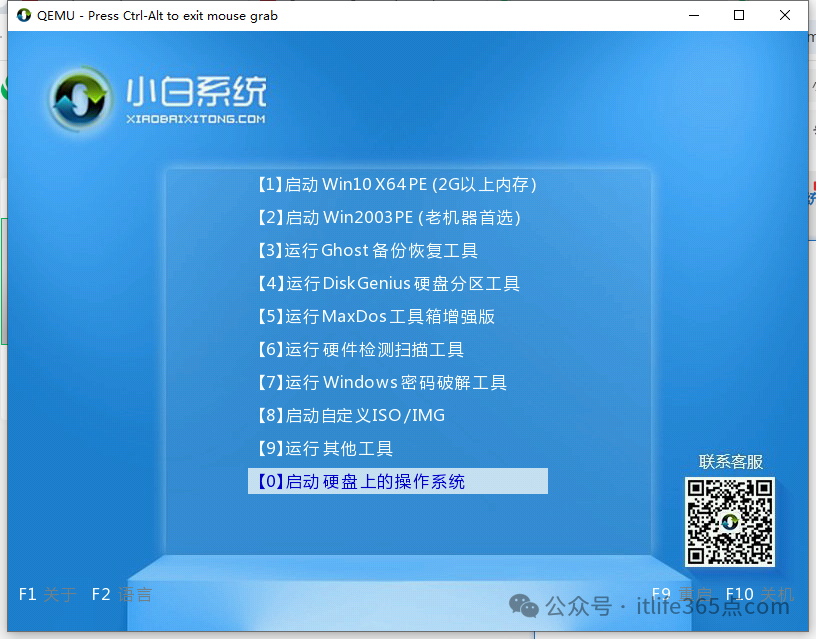Click the QEMU icon in title bar
816x639 pixels.
[24, 16]
